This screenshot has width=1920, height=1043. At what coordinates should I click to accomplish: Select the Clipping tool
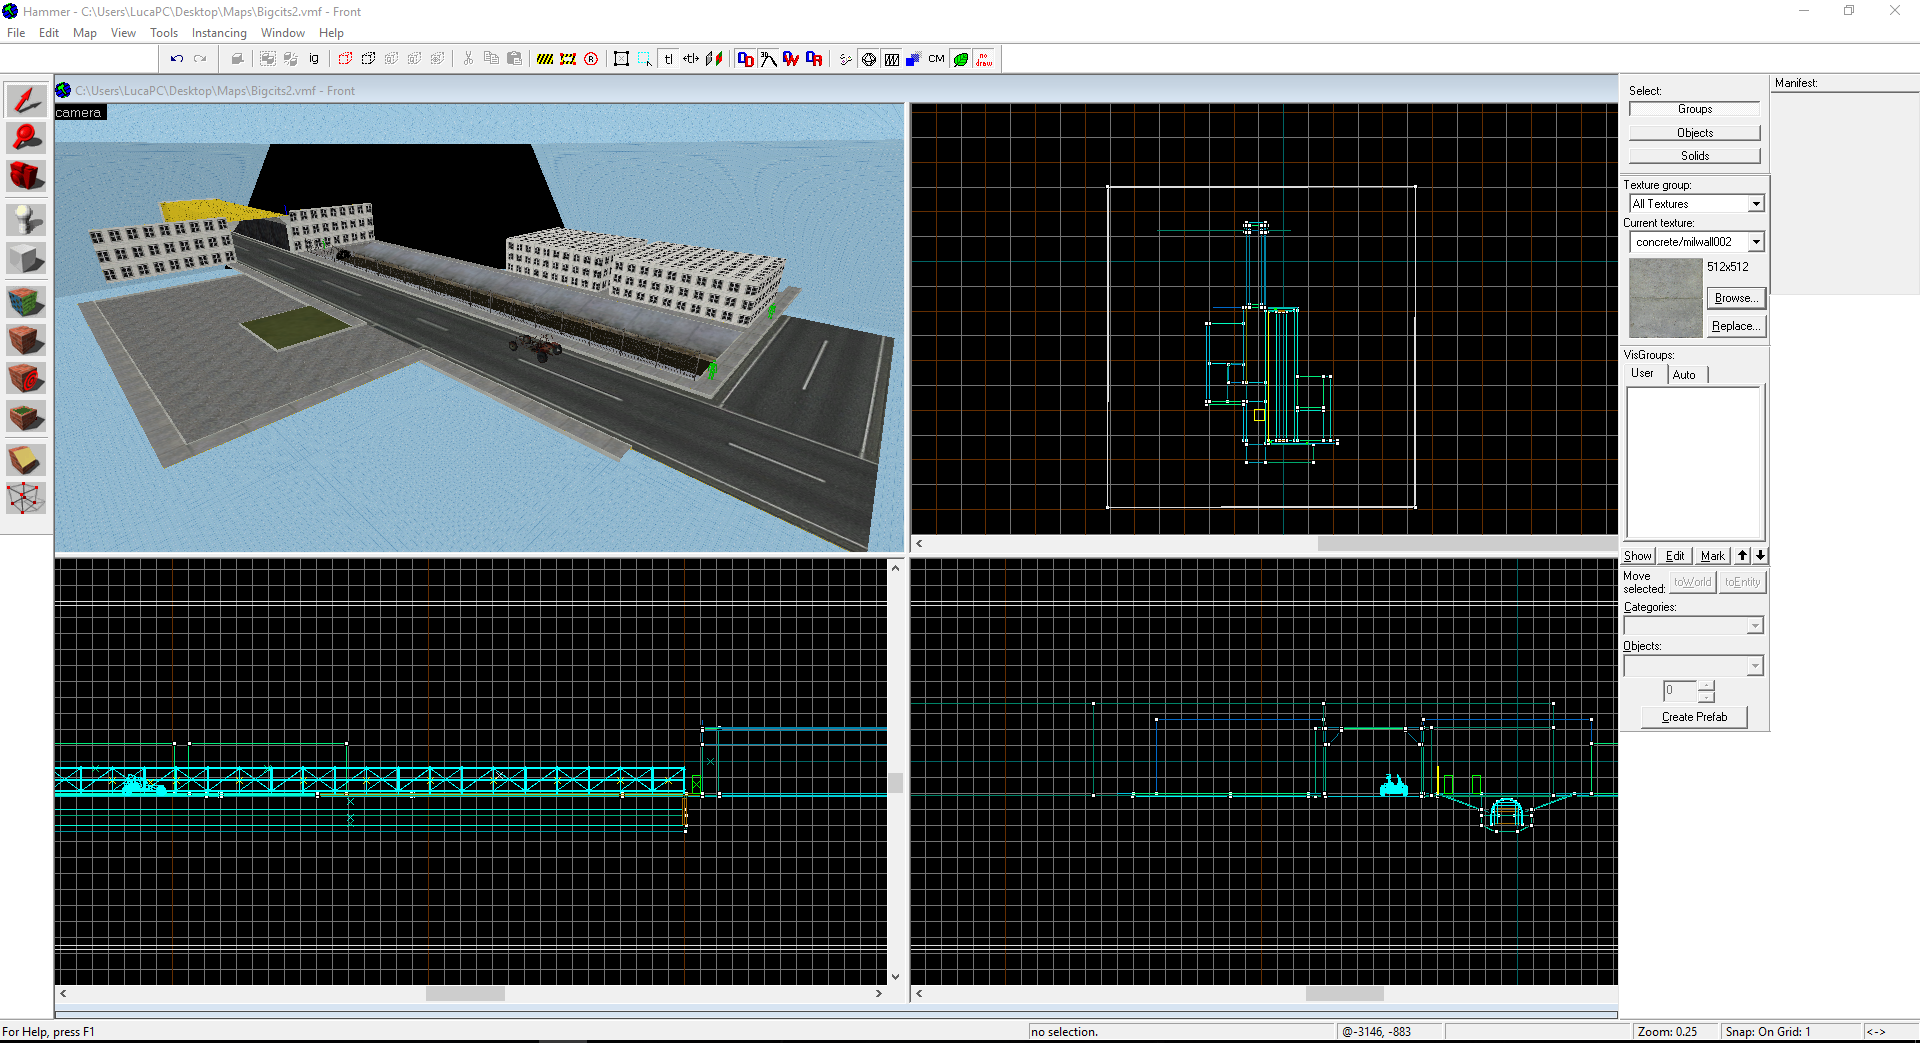[x=26, y=459]
